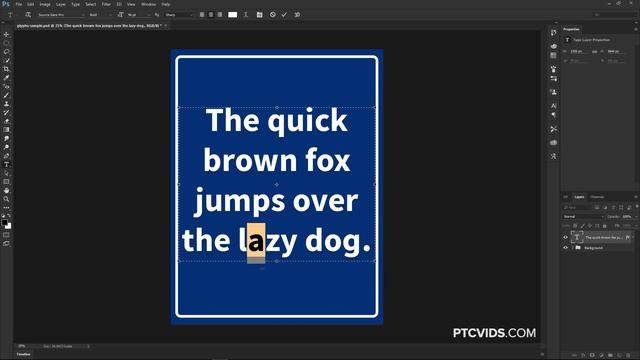
Task: Select the Rectangle shape tool
Action: [6, 182]
